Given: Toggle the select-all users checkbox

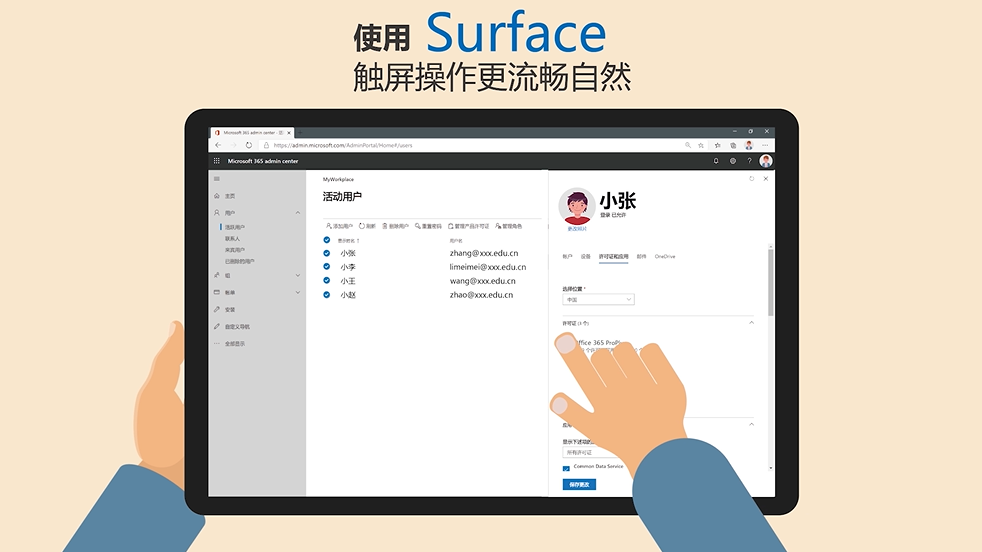Looking at the screenshot, I should [x=326, y=240].
